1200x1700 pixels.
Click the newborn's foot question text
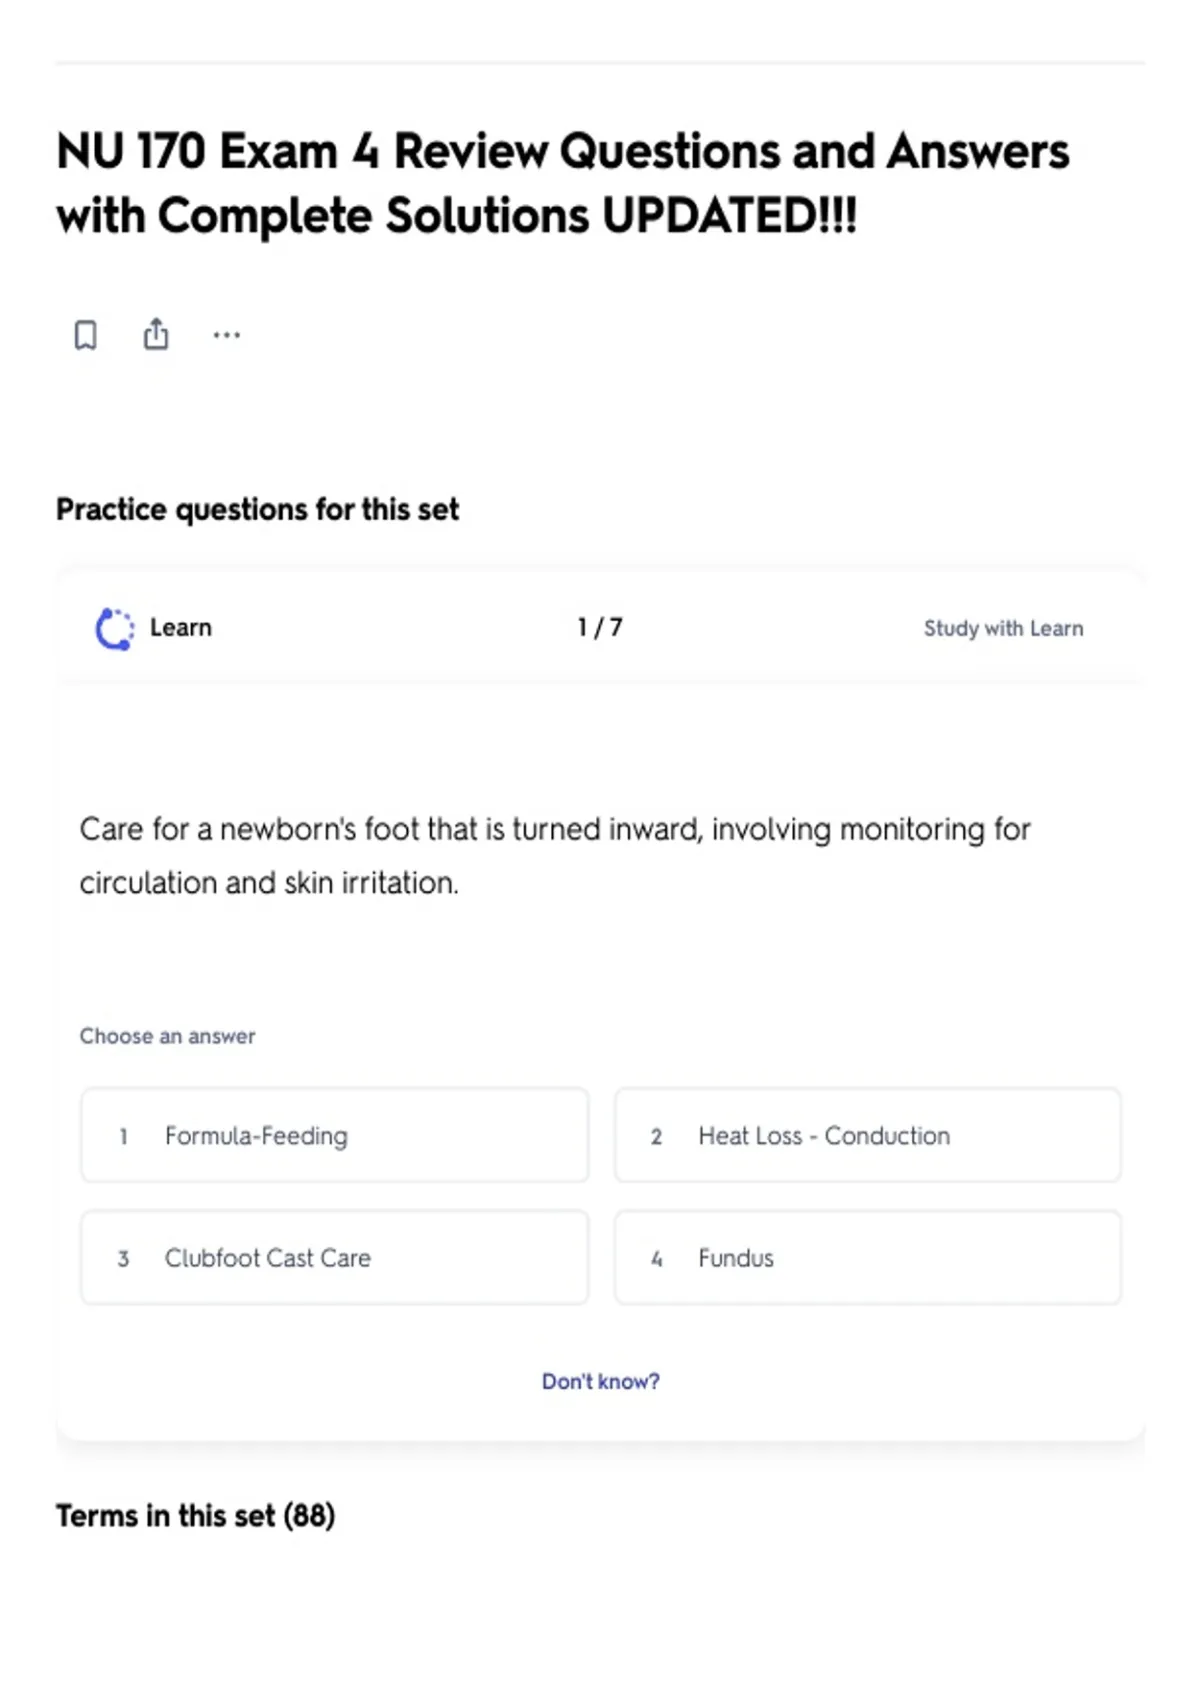555,856
